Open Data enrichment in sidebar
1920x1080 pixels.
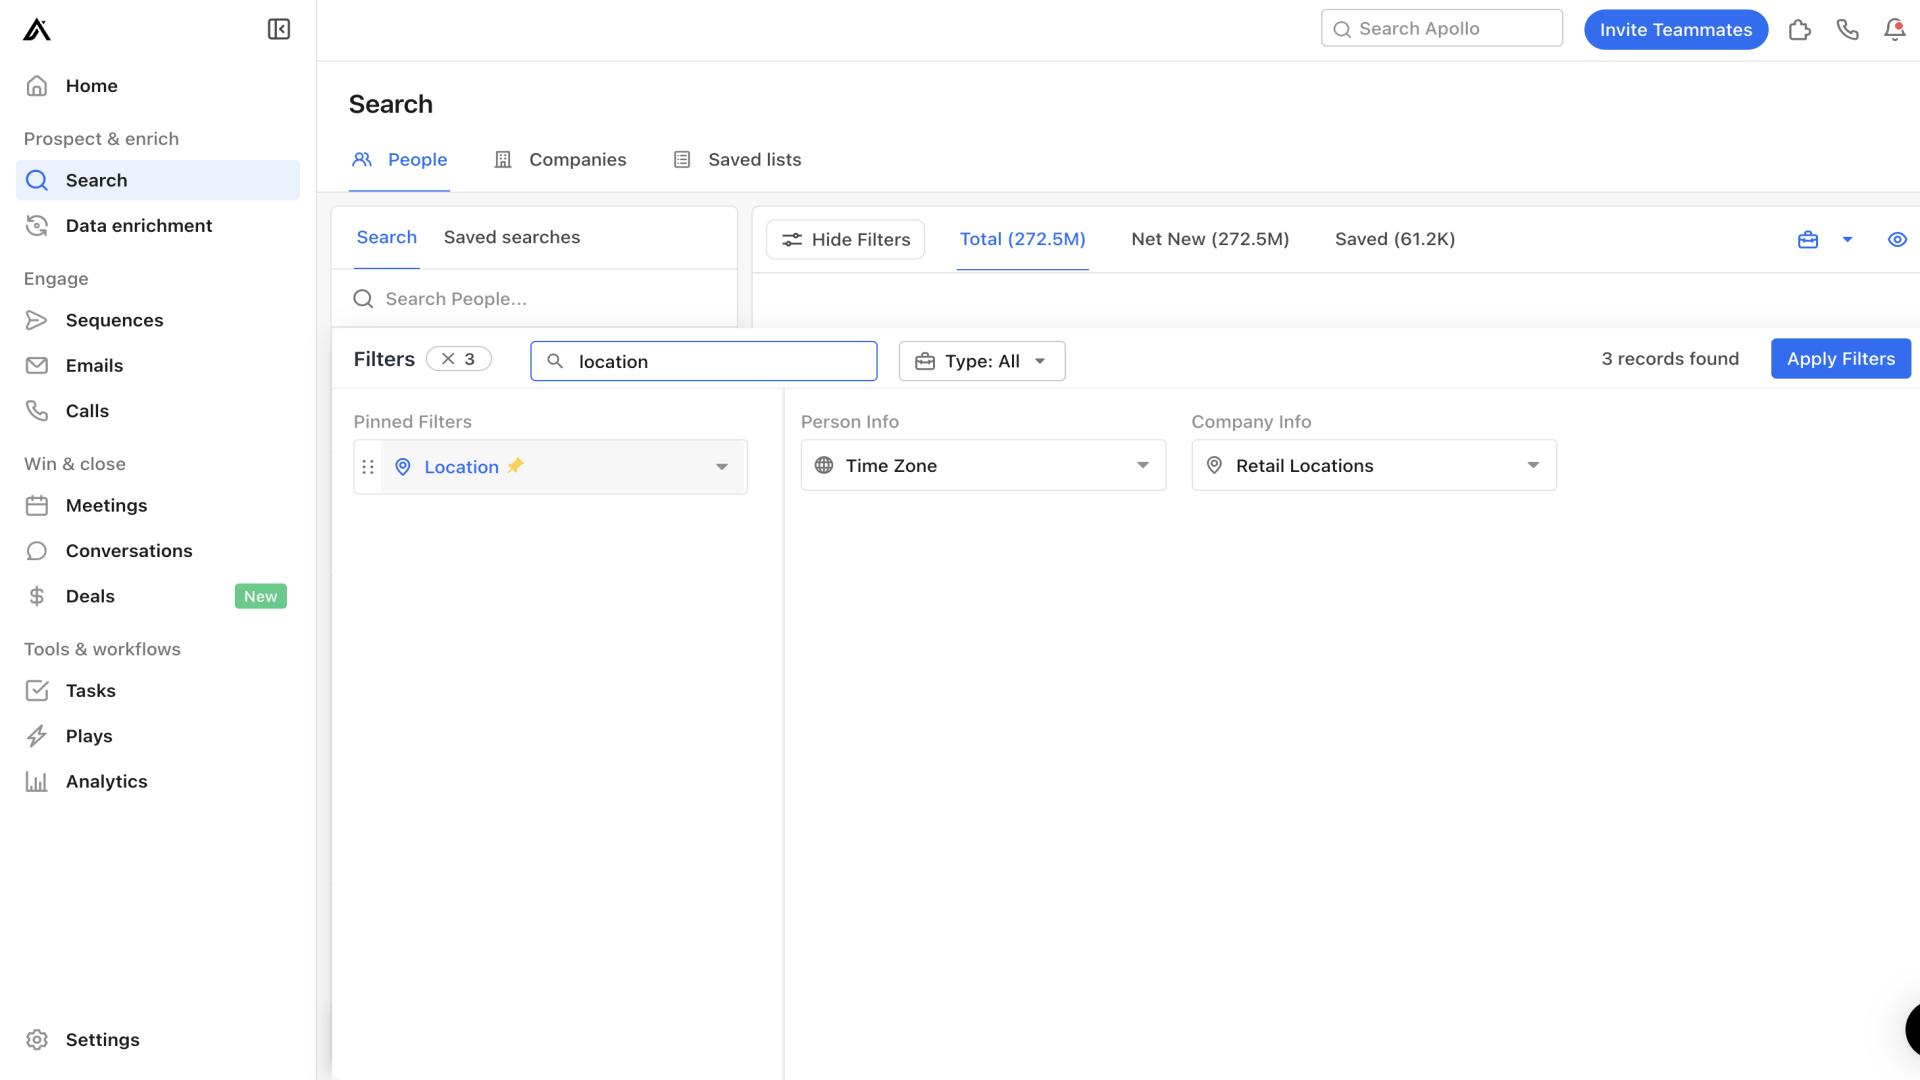coord(138,224)
